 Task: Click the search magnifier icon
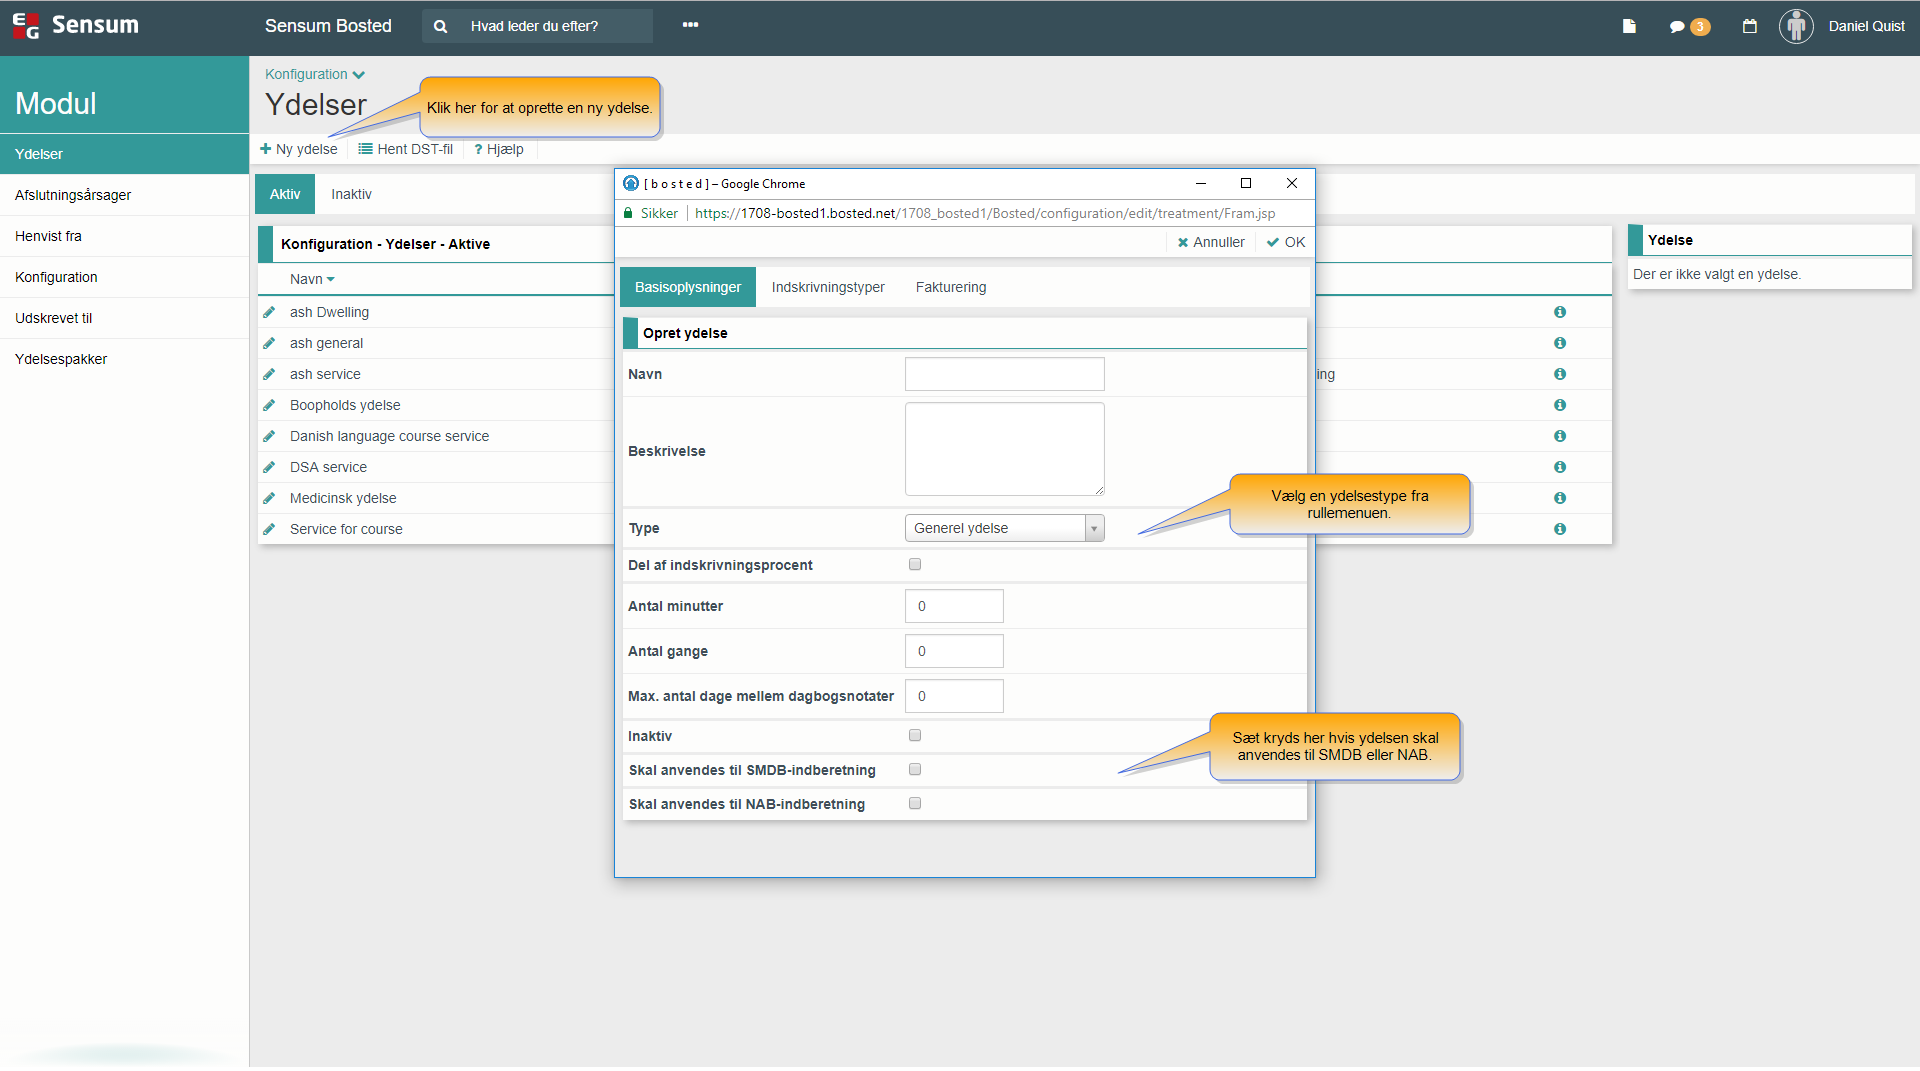click(x=440, y=26)
